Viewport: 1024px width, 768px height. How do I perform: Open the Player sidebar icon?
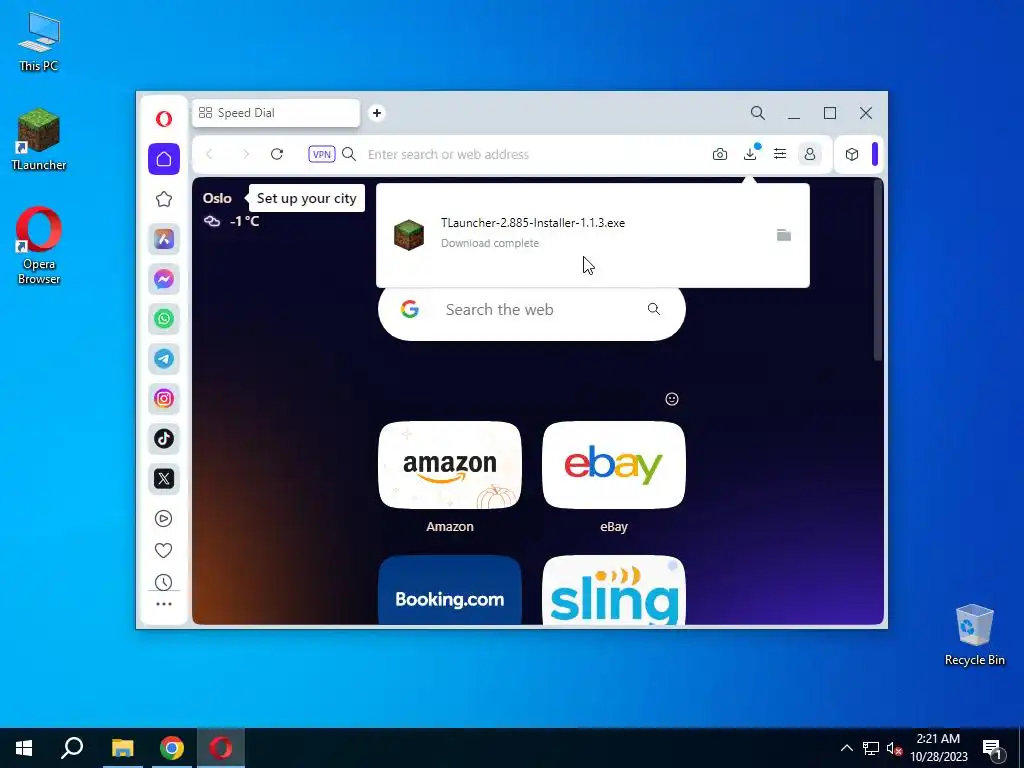point(163,519)
